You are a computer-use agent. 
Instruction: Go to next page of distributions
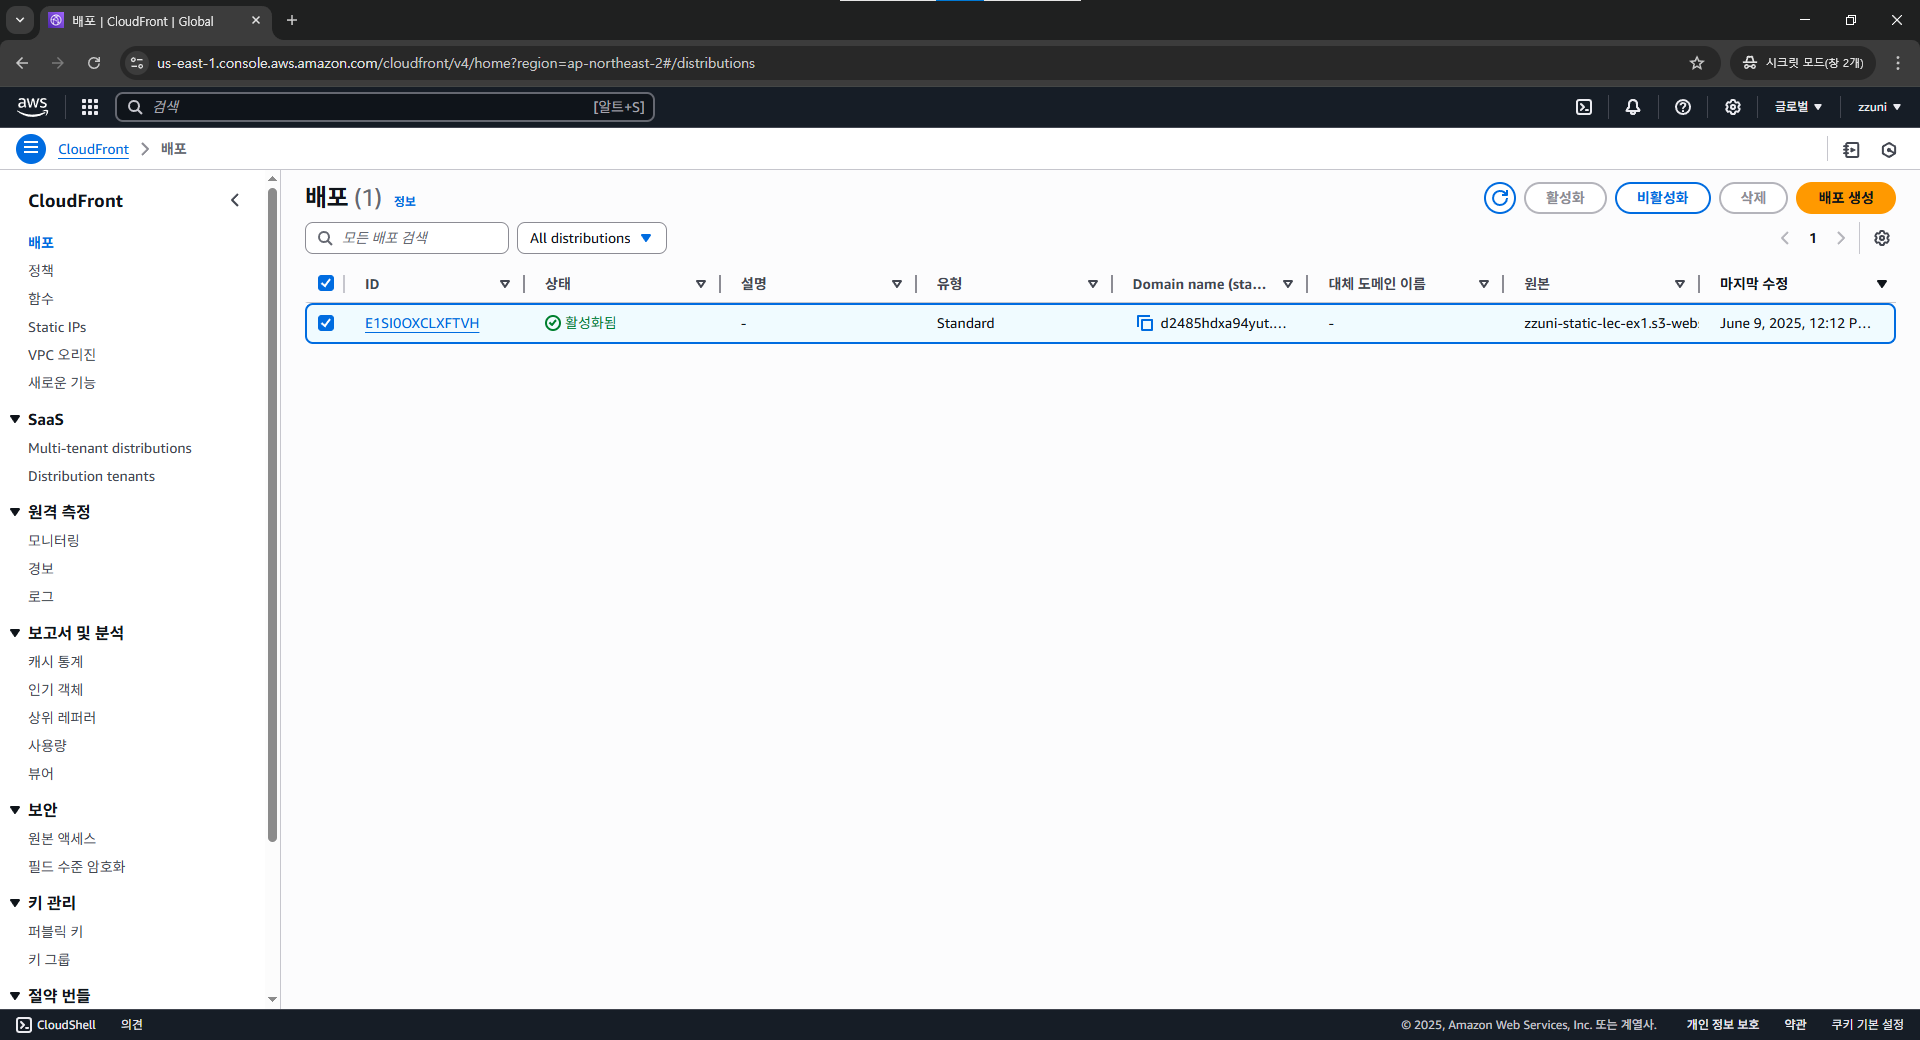coord(1841,238)
